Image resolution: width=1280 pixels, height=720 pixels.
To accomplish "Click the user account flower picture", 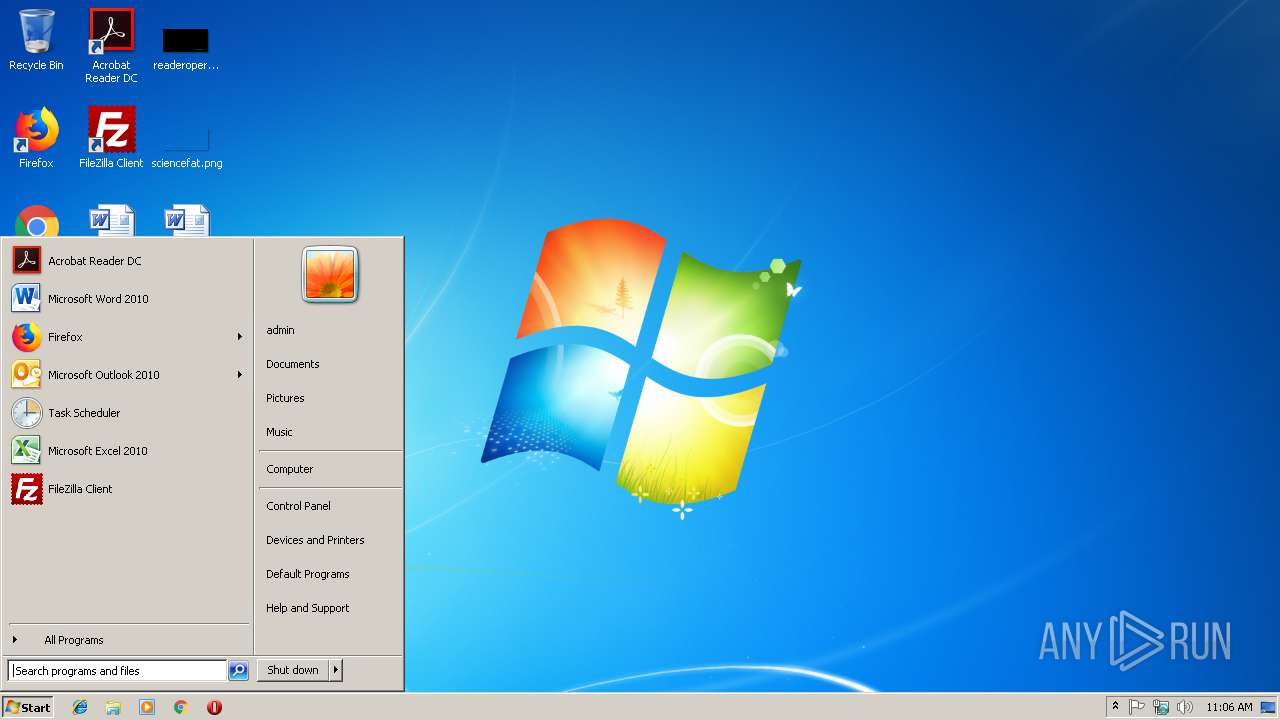I will pos(330,275).
